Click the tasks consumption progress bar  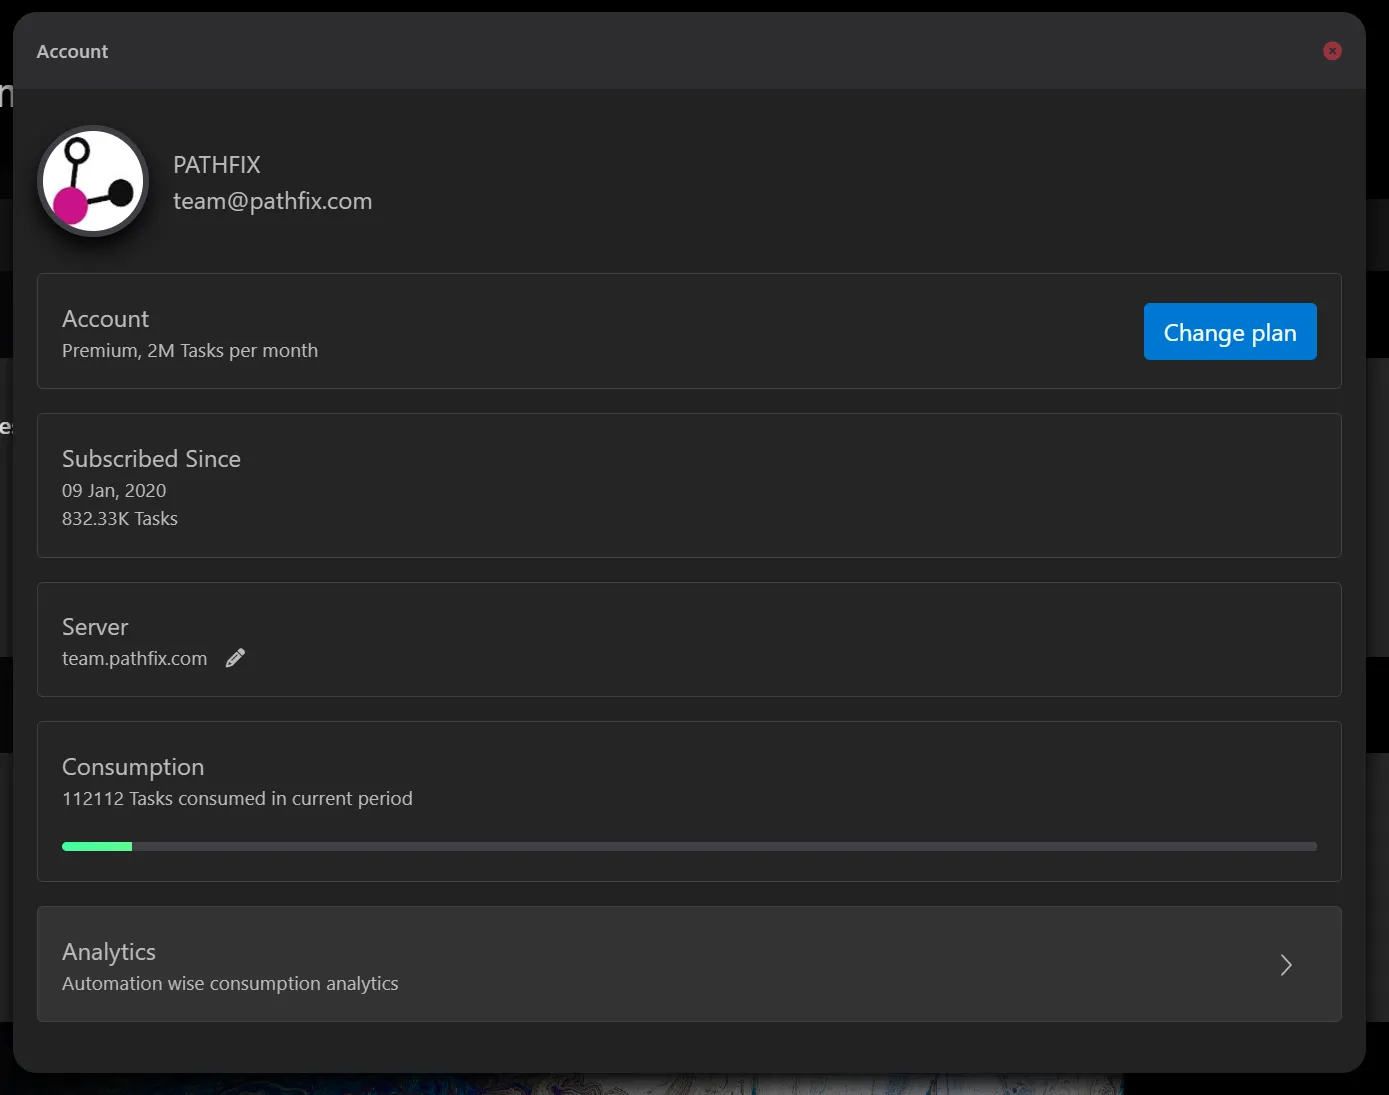689,846
